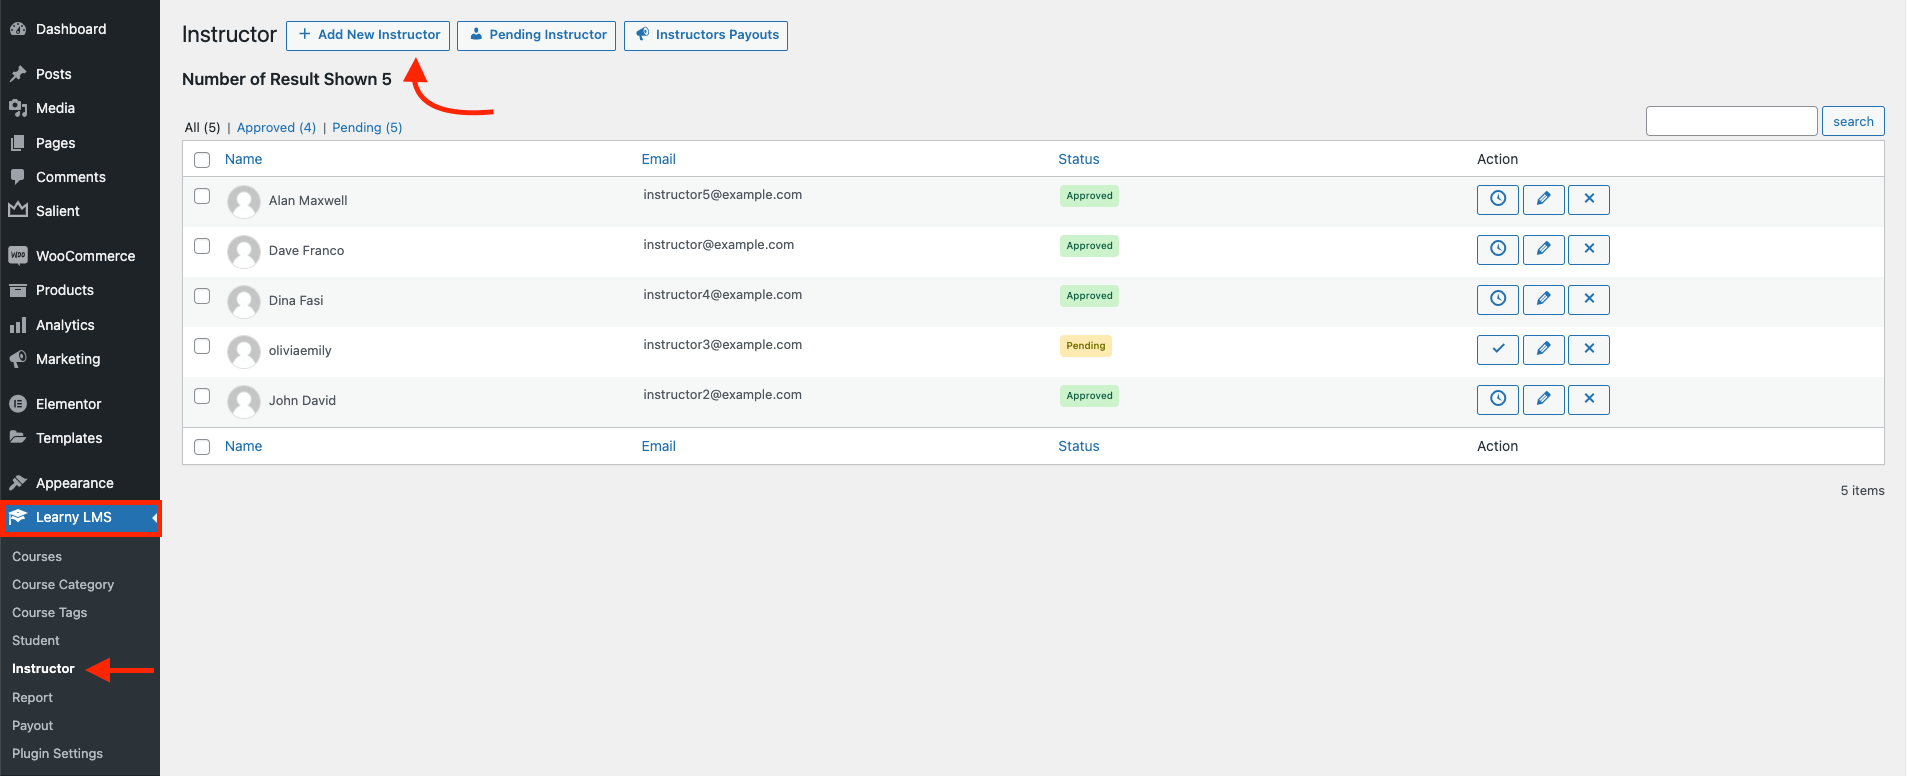This screenshot has height=776, width=1907.
Task: Show All (5) instructors
Action: click(202, 127)
